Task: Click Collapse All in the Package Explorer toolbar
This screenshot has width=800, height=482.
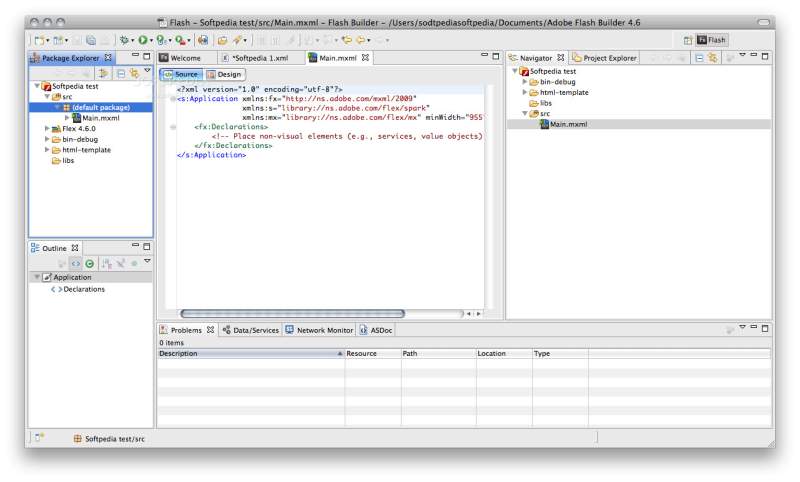Action: pyautogui.click(x=121, y=73)
